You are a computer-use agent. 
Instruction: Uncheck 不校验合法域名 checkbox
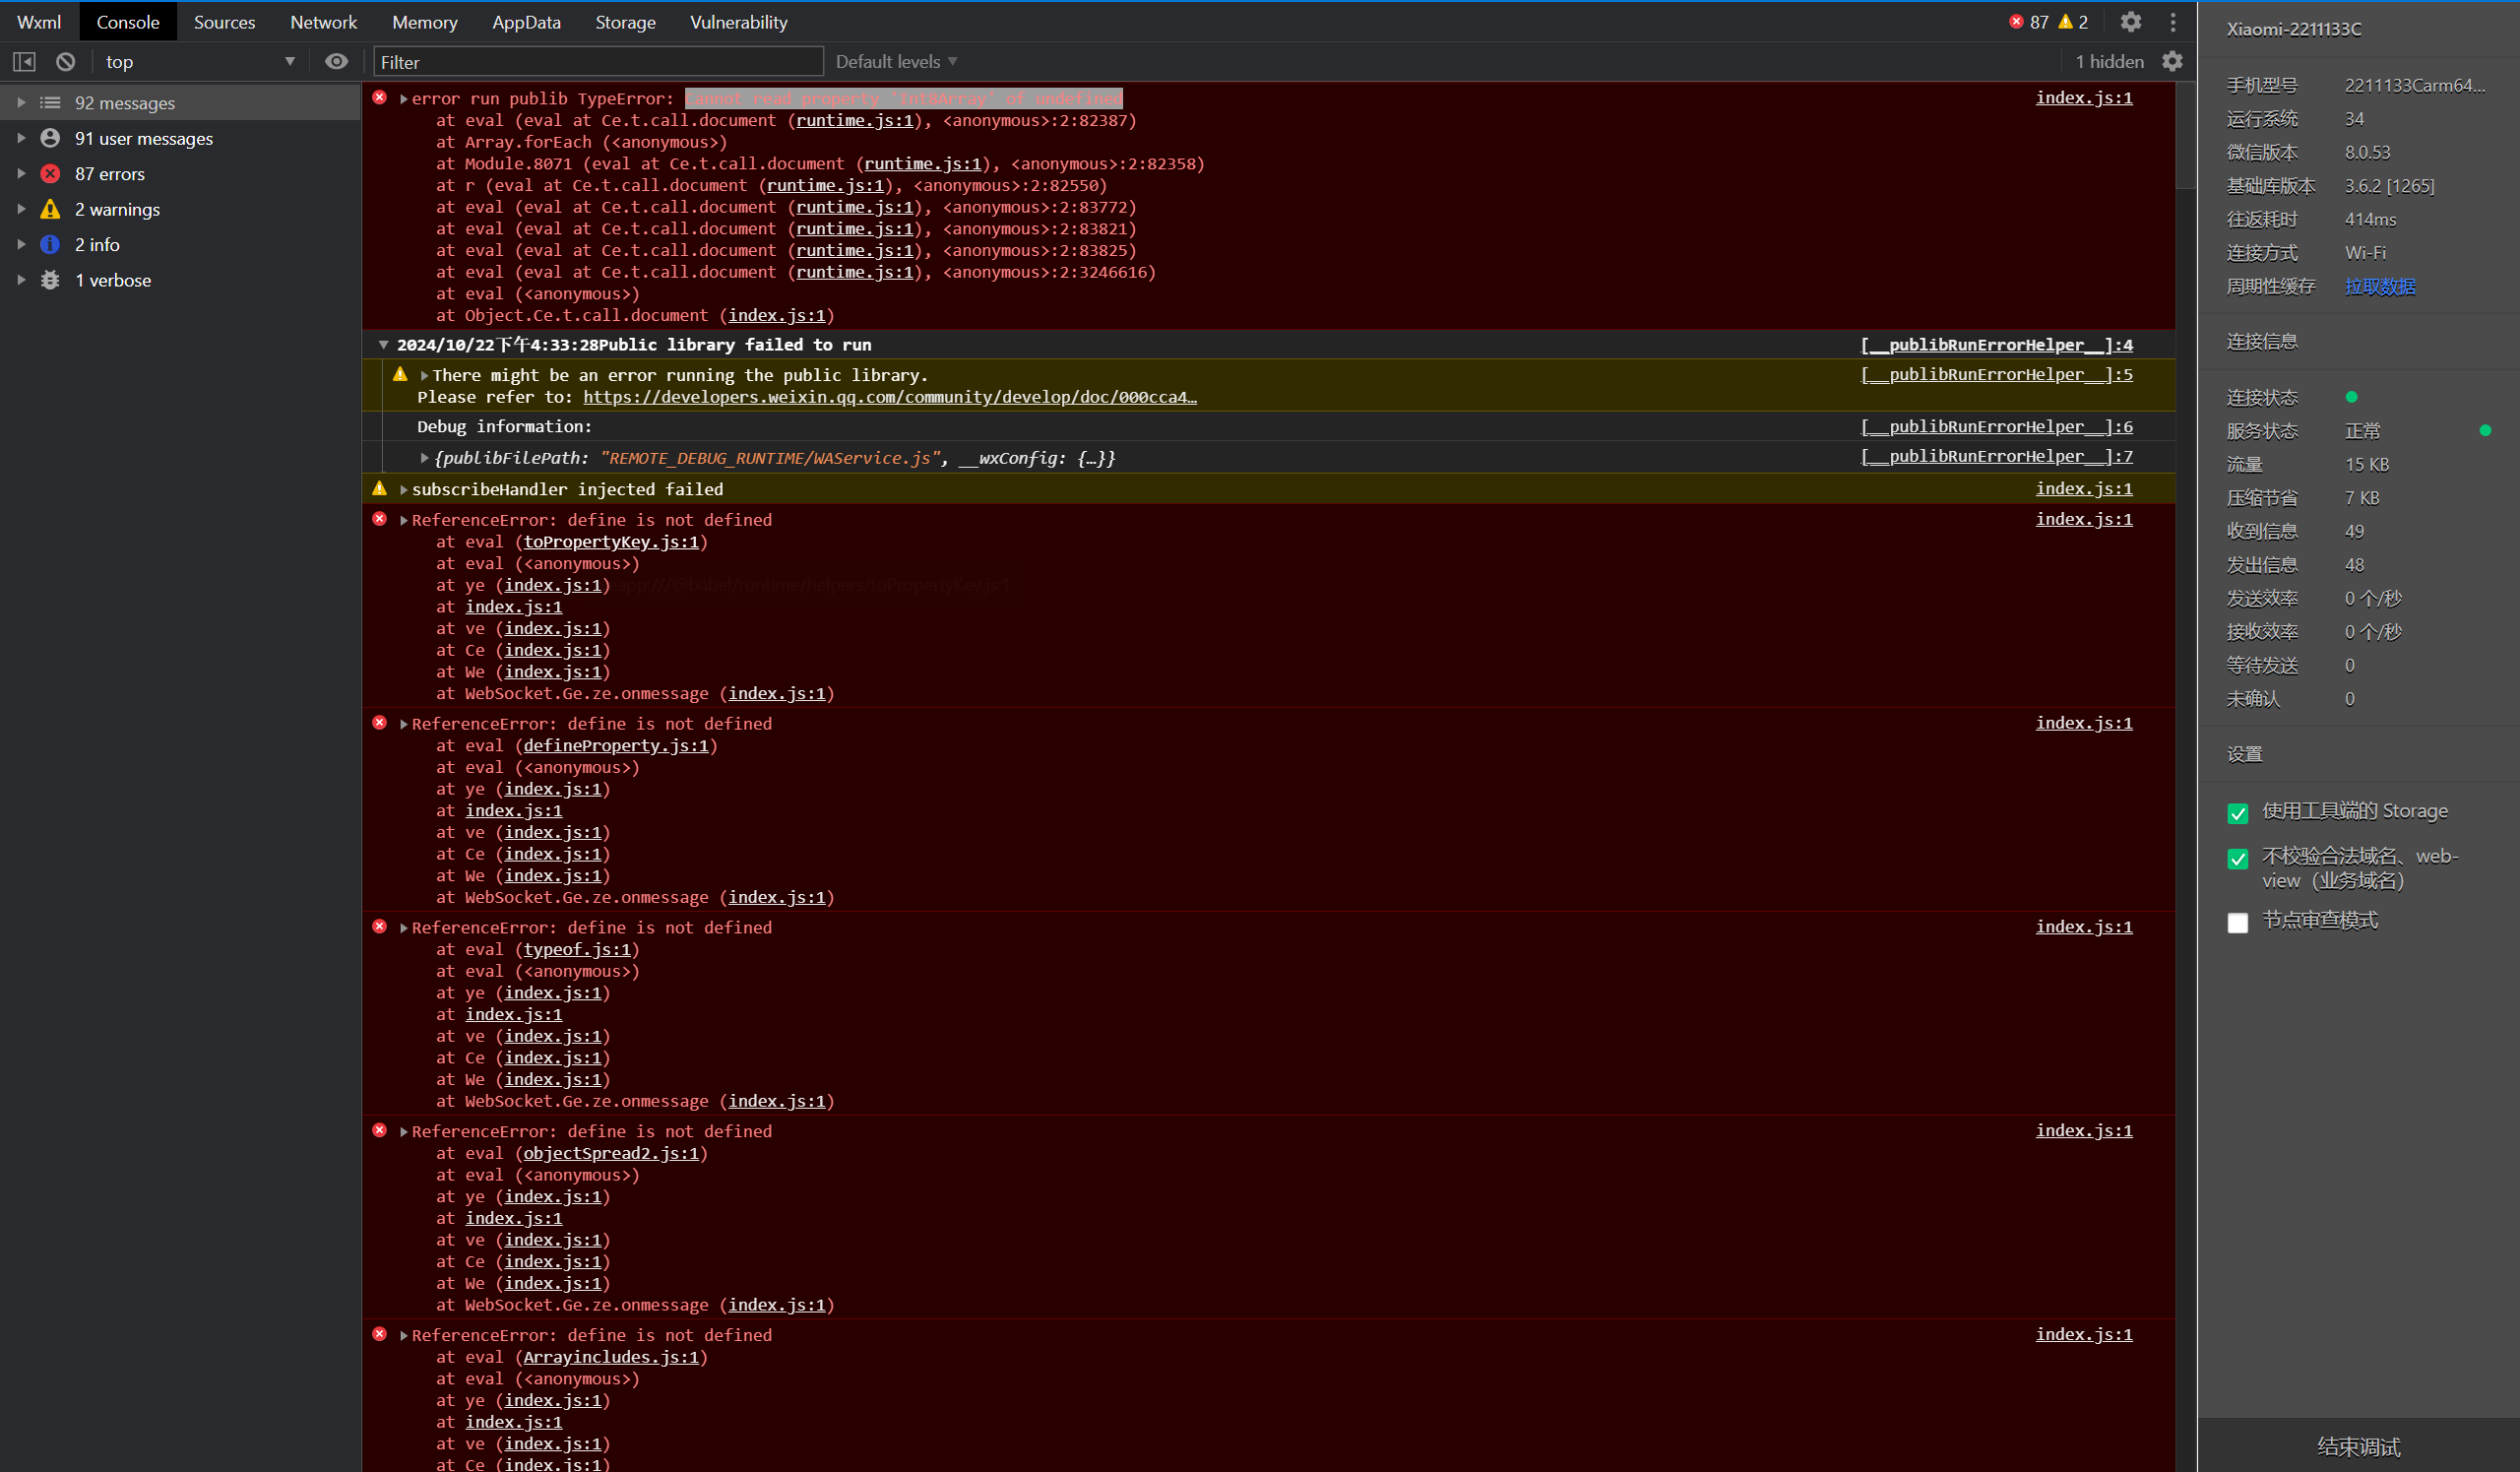point(2238,859)
